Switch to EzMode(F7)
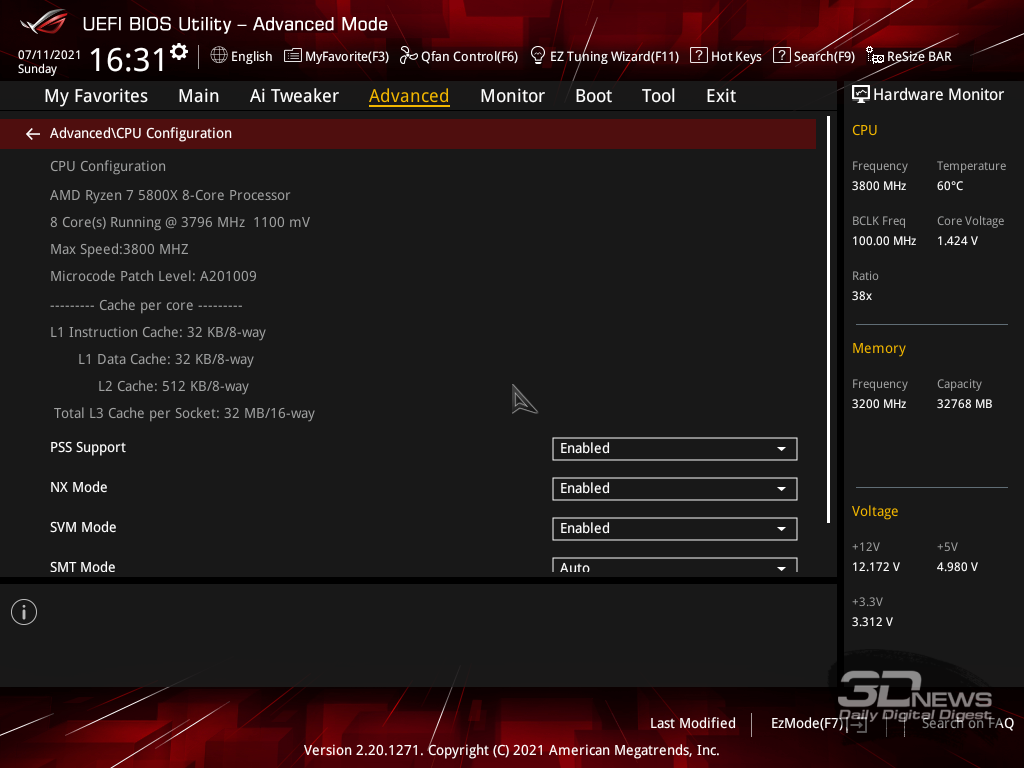The height and width of the screenshot is (768, 1024). (808, 723)
